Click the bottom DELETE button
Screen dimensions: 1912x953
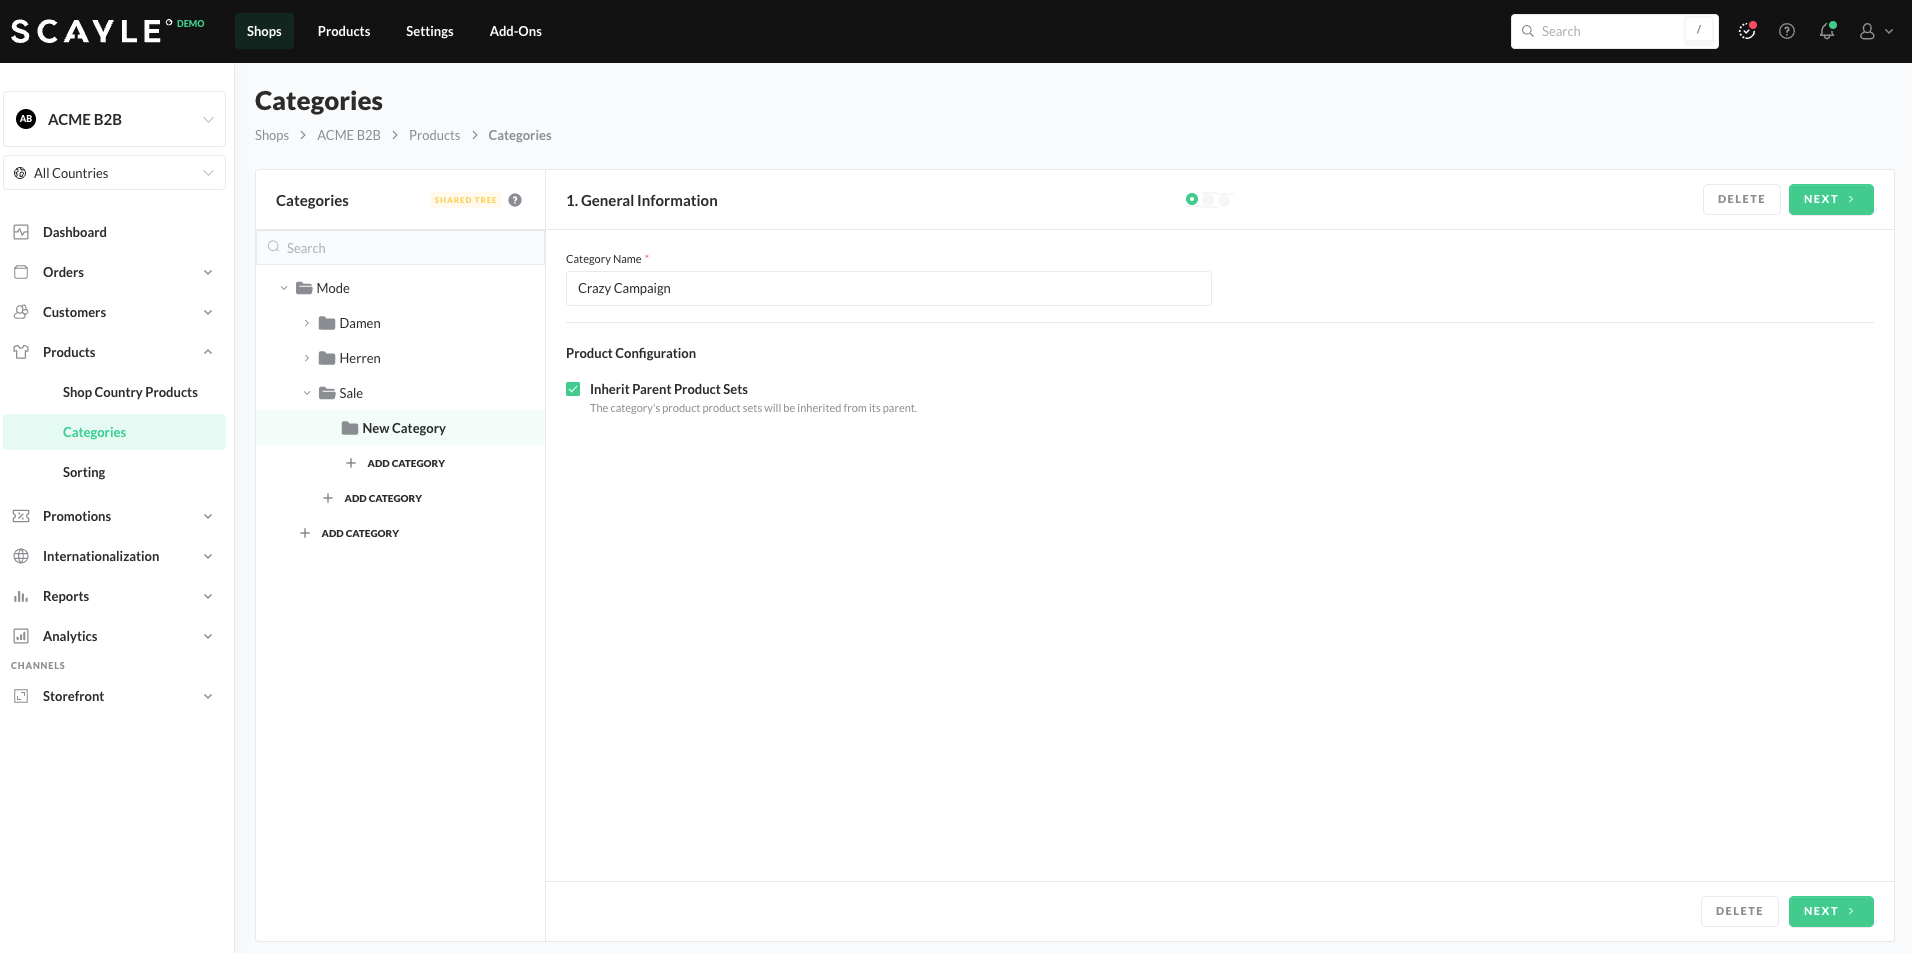point(1739,911)
